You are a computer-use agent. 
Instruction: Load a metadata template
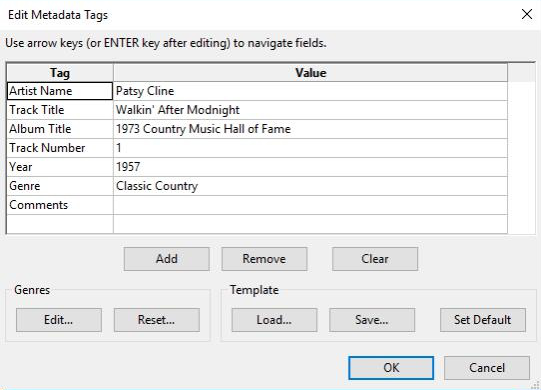(274, 320)
